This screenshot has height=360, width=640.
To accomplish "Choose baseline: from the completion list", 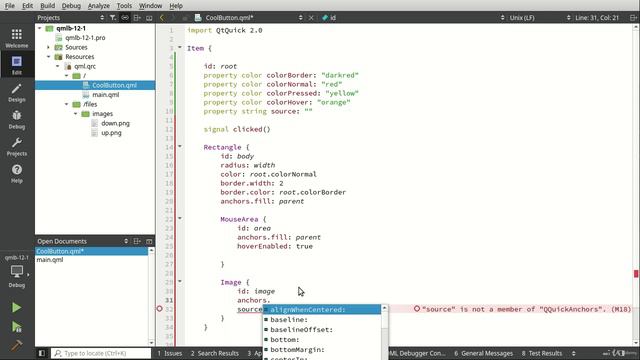I will pyautogui.click(x=322, y=320).
